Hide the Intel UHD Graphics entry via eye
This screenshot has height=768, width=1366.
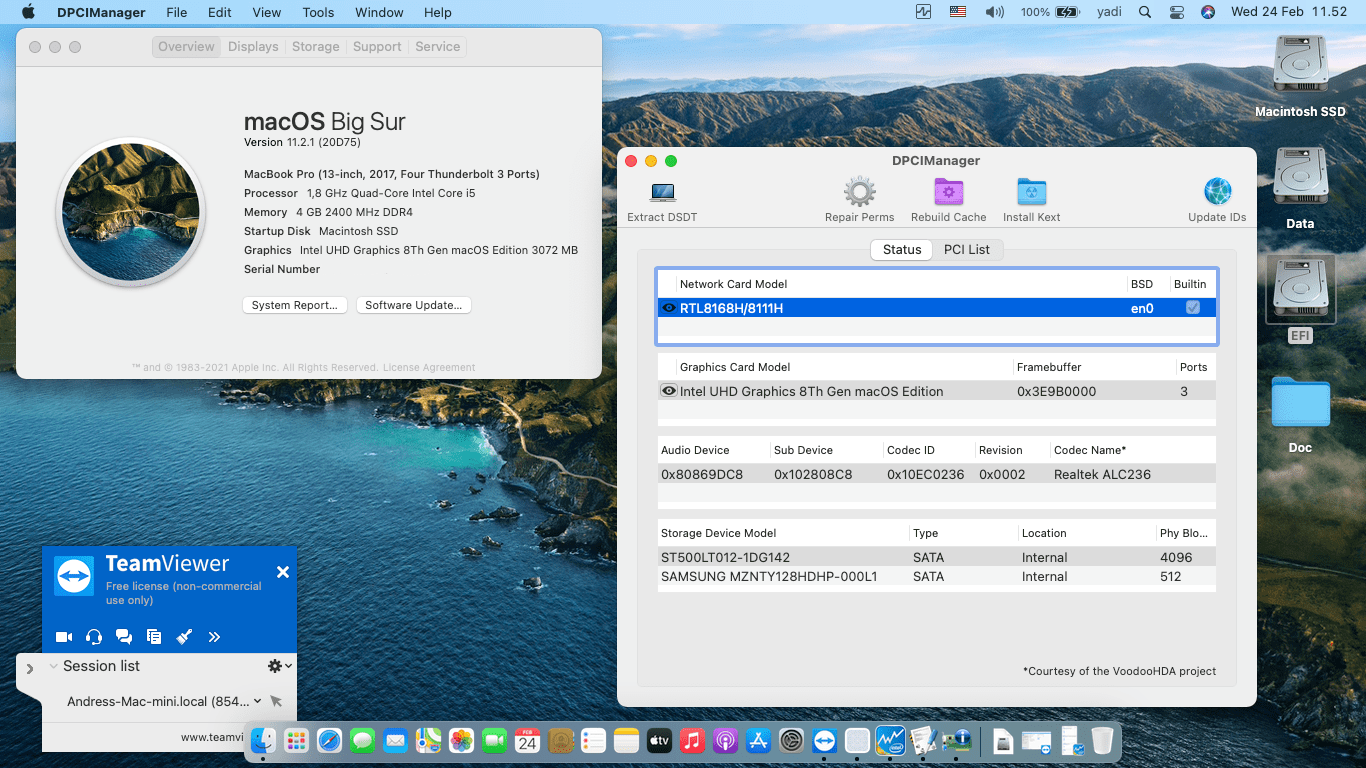pyautogui.click(x=668, y=391)
